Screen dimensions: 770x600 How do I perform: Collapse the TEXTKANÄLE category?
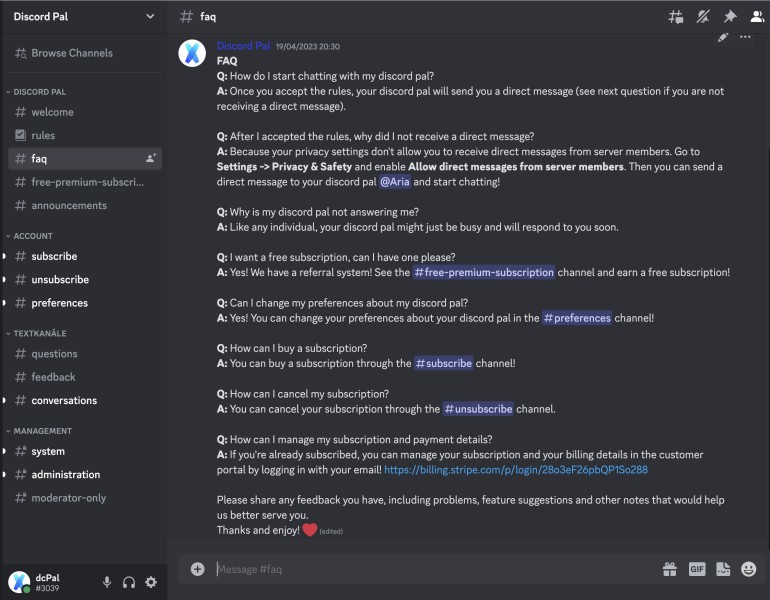pos(39,333)
